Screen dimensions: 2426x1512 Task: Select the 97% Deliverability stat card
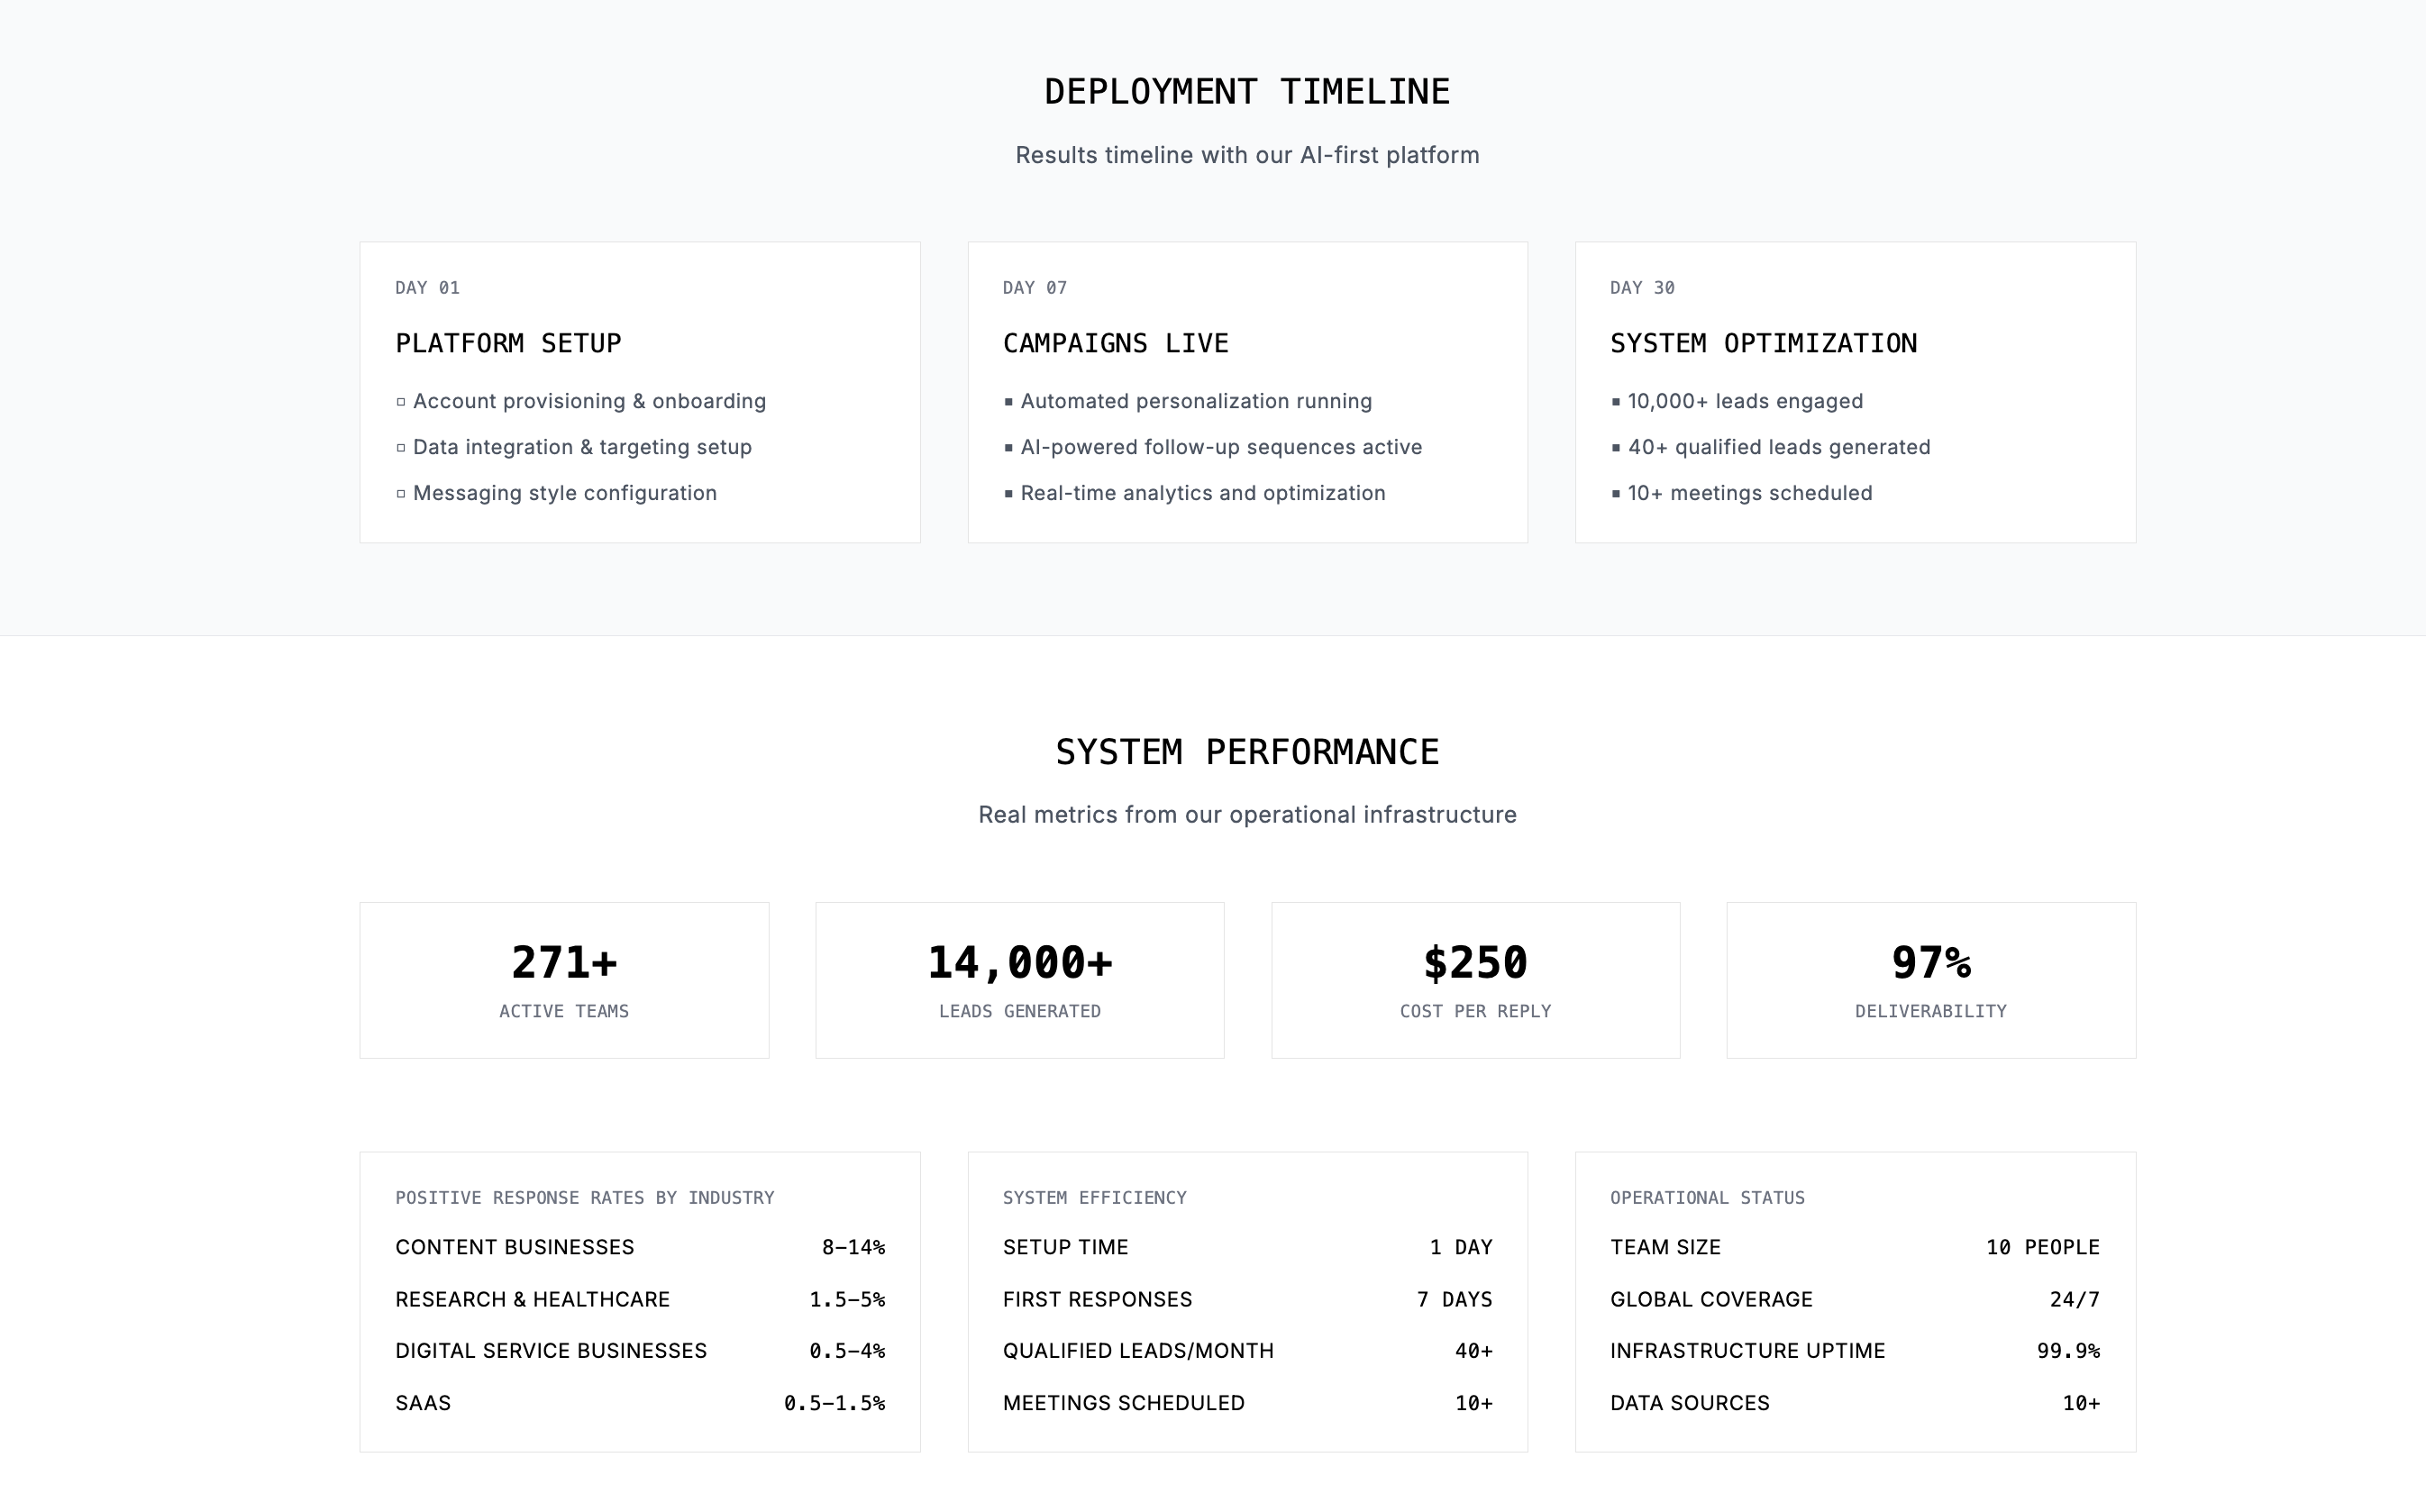pyautogui.click(x=1930, y=980)
